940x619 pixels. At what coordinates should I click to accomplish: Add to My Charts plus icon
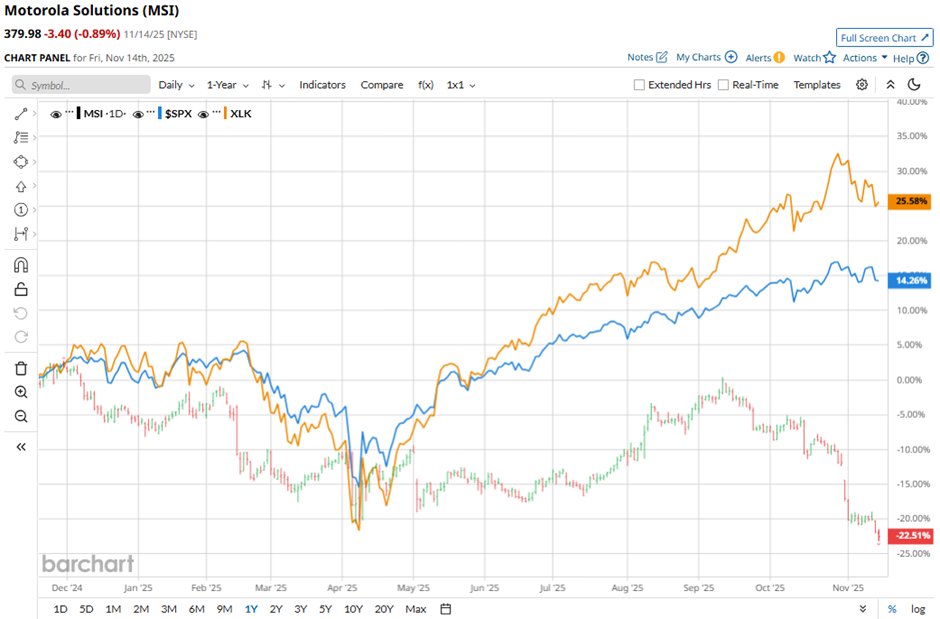[731, 57]
